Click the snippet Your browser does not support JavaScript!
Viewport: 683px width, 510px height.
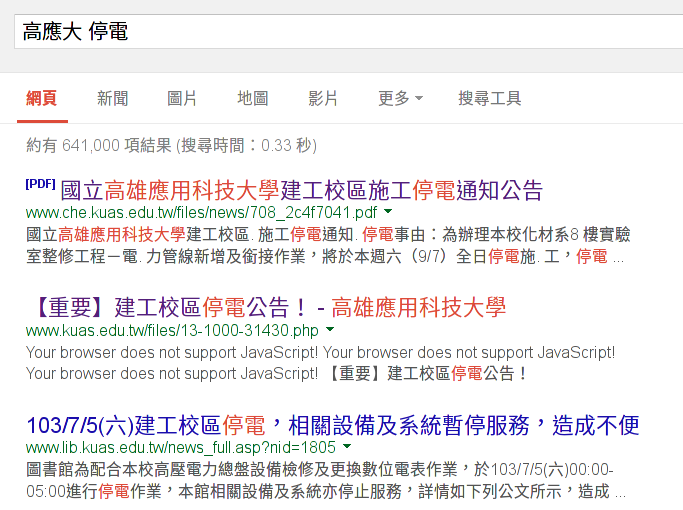(x=321, y=363)
